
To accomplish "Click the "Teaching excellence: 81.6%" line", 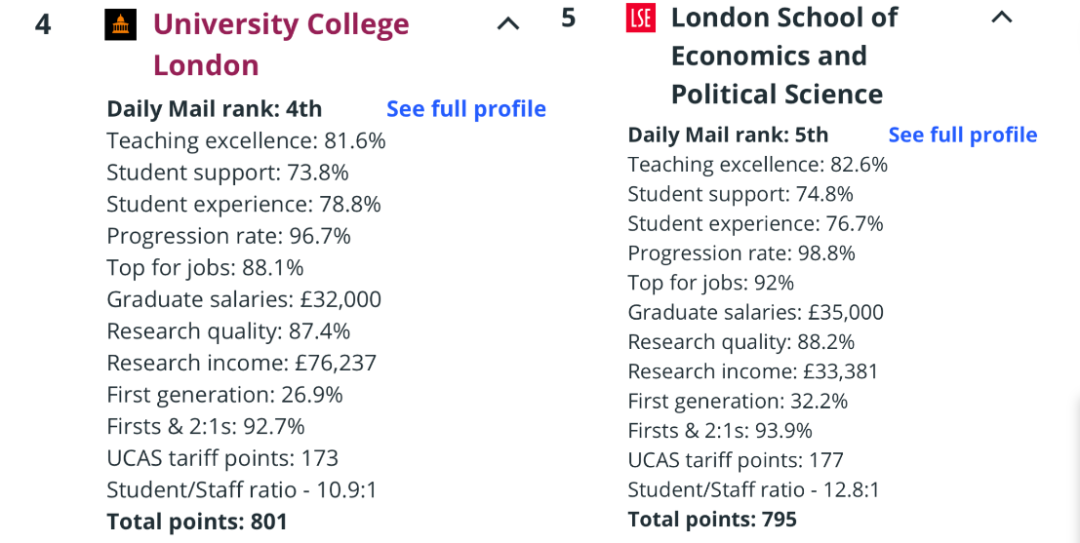I will (x=246, y=141).
